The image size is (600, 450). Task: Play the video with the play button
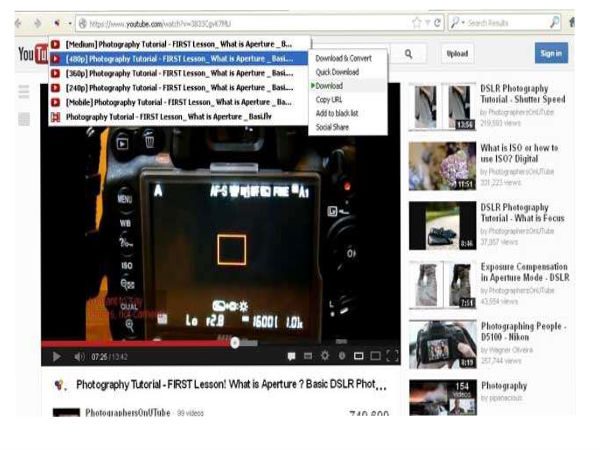57,357
